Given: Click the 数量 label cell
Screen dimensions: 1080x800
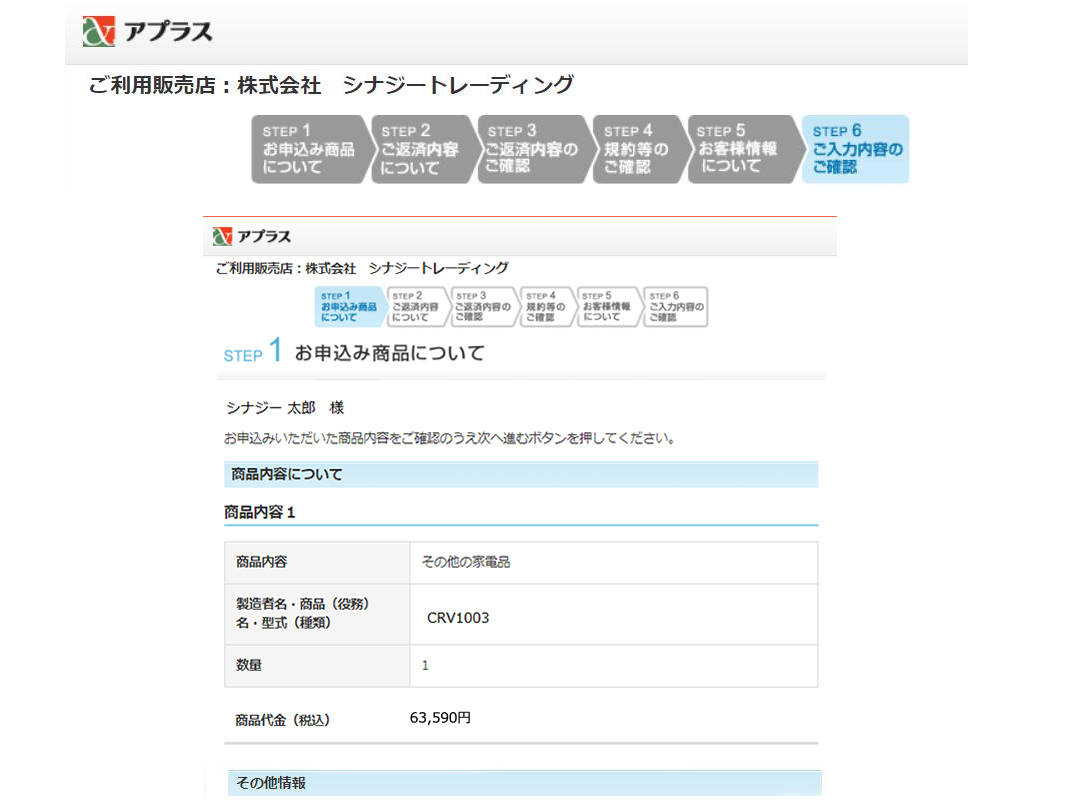Looking at the screenshot, I should point(317,666).
